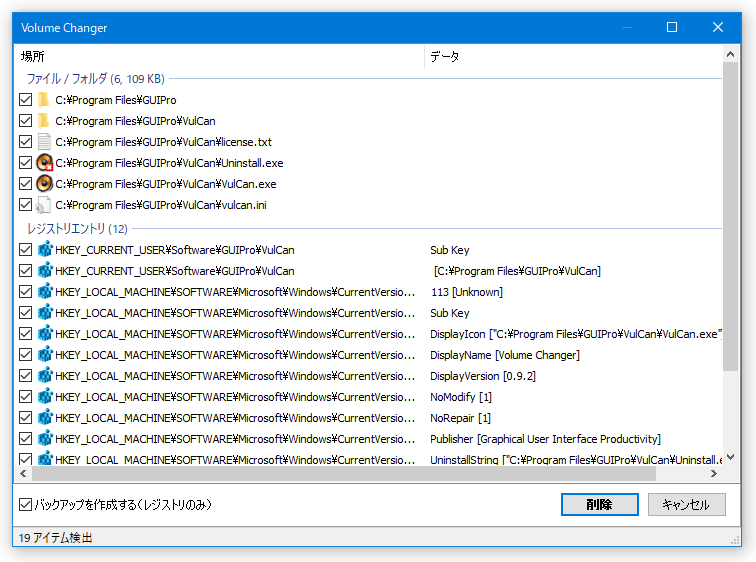
Task: Click the 19 アイテム検出 status bar text
Action: [55, 537]
